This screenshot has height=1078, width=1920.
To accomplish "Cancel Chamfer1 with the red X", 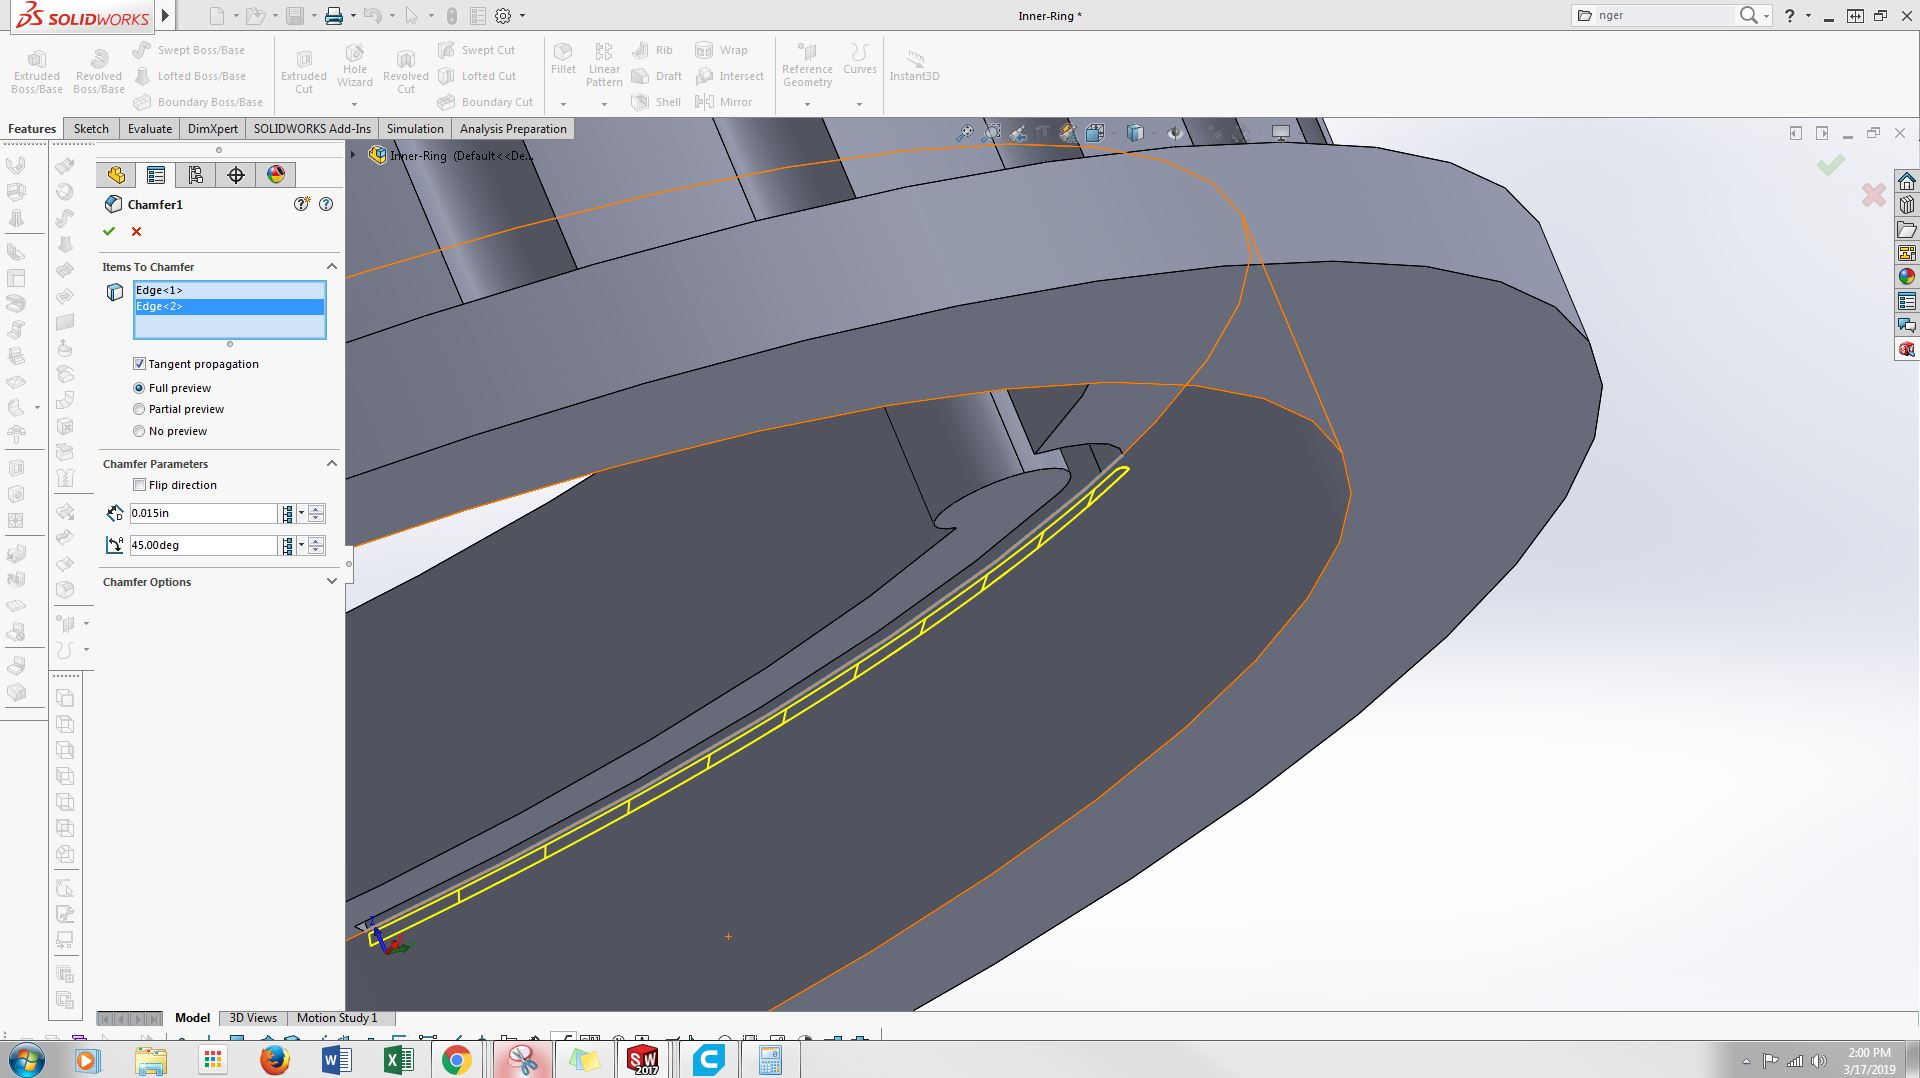I will coord(137,231).
